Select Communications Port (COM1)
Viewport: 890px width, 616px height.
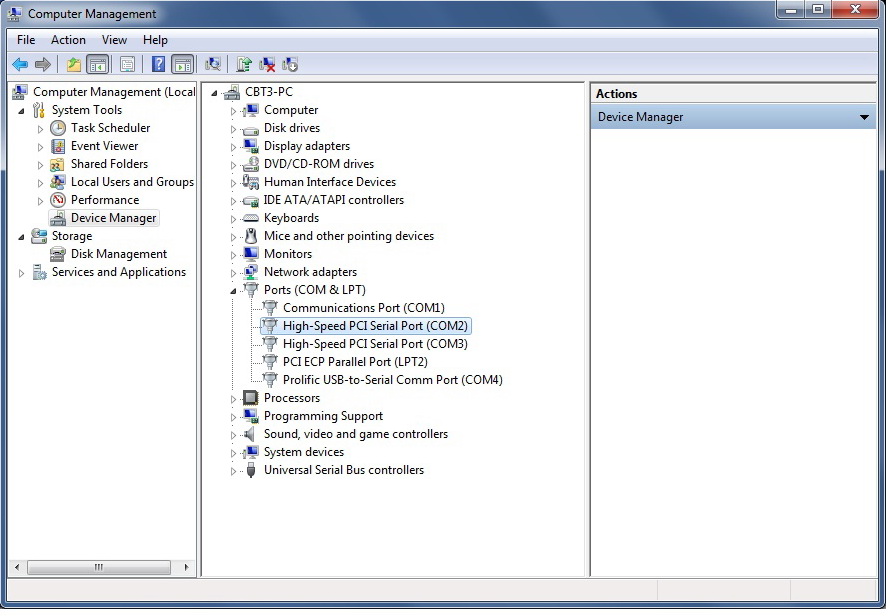pos(363,308)
